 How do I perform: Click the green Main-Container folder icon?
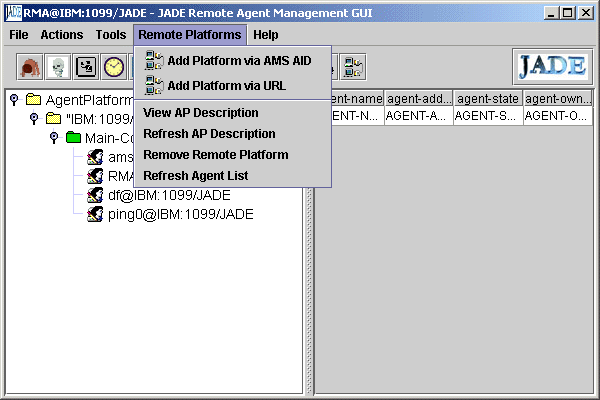click(x=73, y=137)
